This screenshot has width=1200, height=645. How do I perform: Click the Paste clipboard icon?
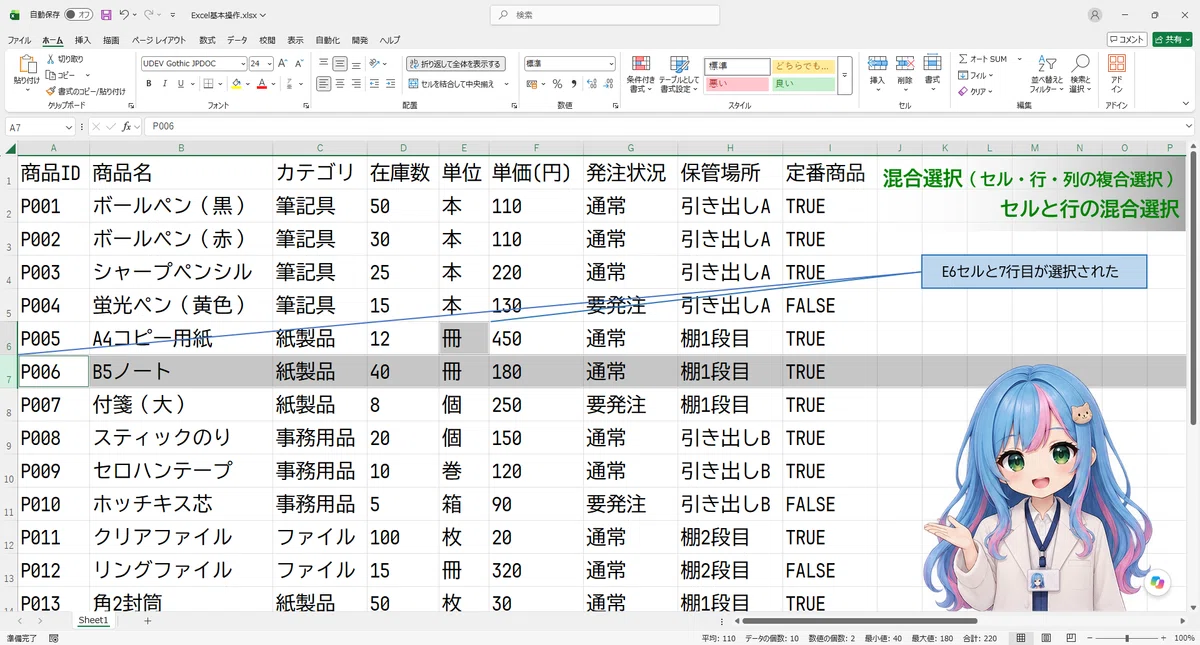pos(27,66)
